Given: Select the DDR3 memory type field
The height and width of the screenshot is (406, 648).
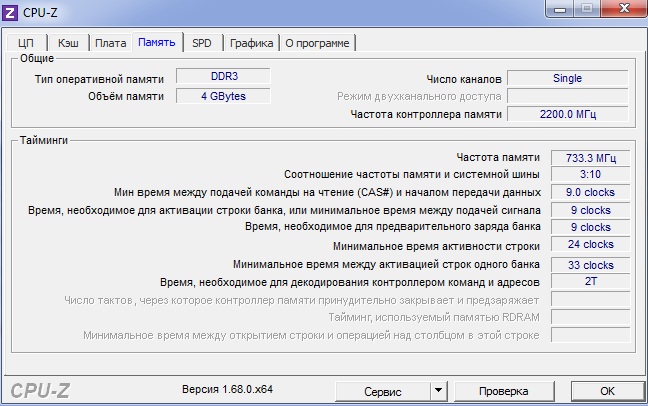Looking at the screenshot, I should coord(224,76).
